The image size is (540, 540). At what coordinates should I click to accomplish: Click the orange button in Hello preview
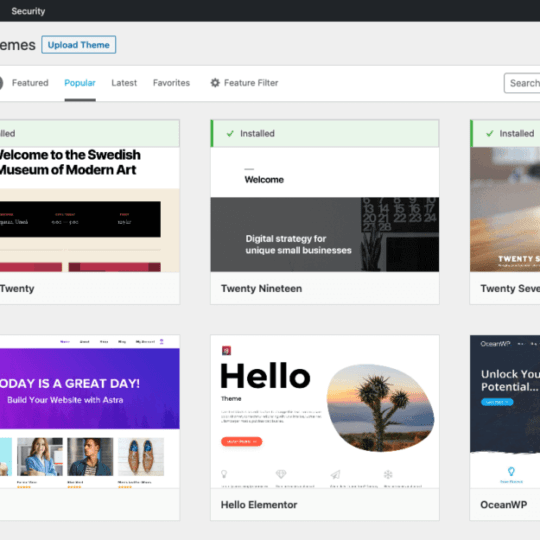tap(241, 441)
